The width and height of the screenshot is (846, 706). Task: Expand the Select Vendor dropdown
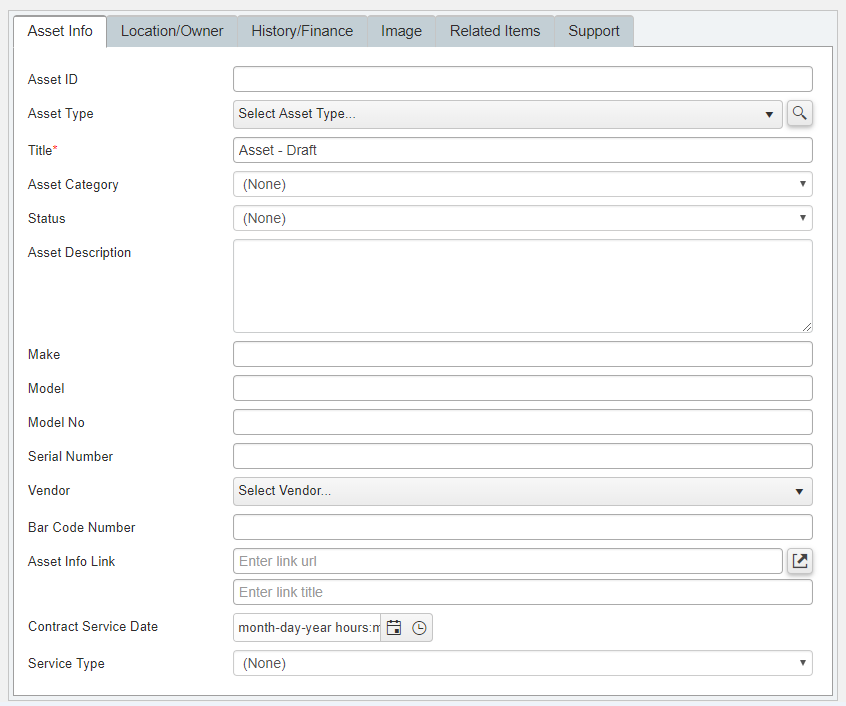523,491
